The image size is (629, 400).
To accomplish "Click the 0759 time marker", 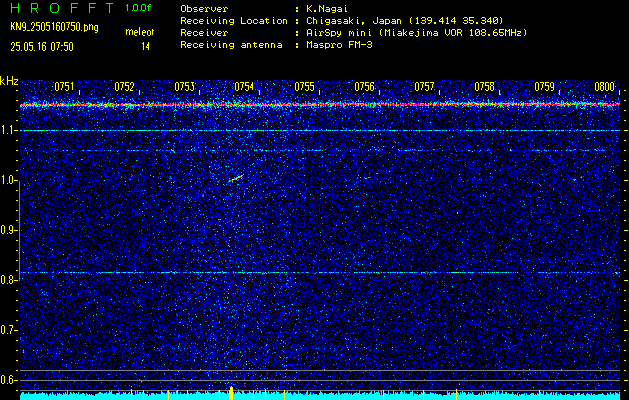I will pos(544,87).
